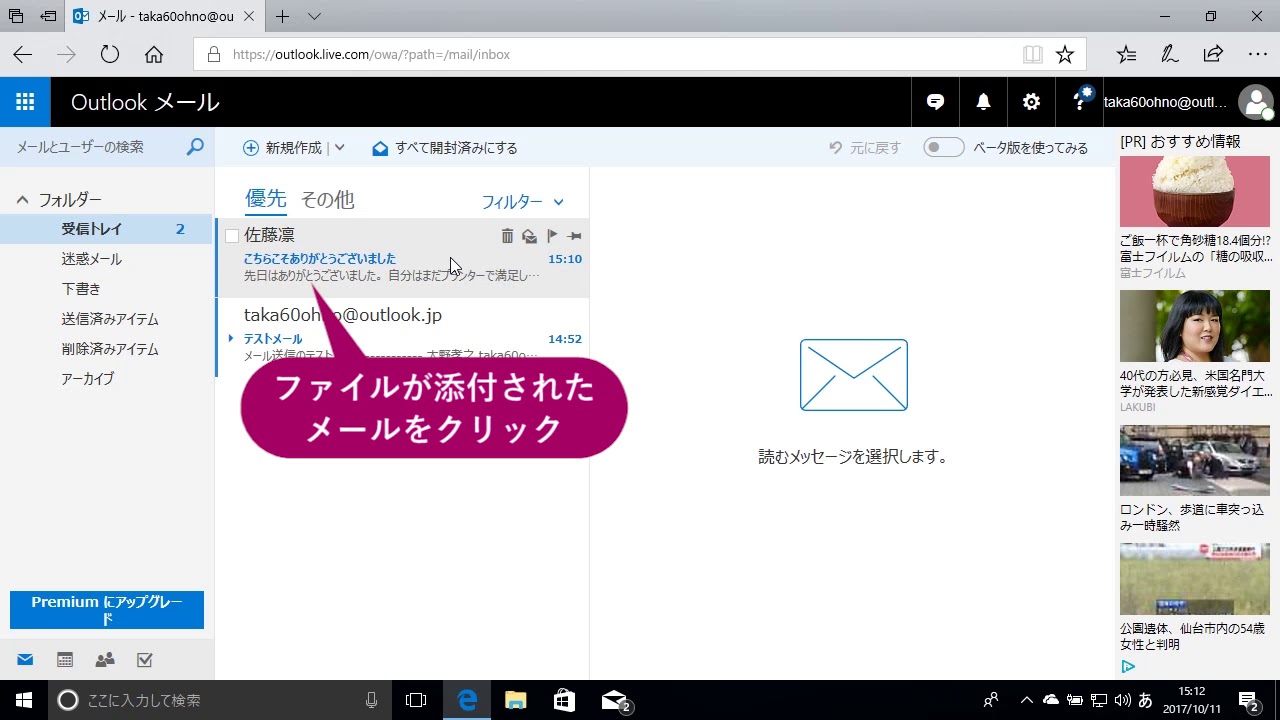The height and width of the screenshot is (720, 1280).
Task: Open the settings gear in Outlook header
Action: (x=1031, y=102)
